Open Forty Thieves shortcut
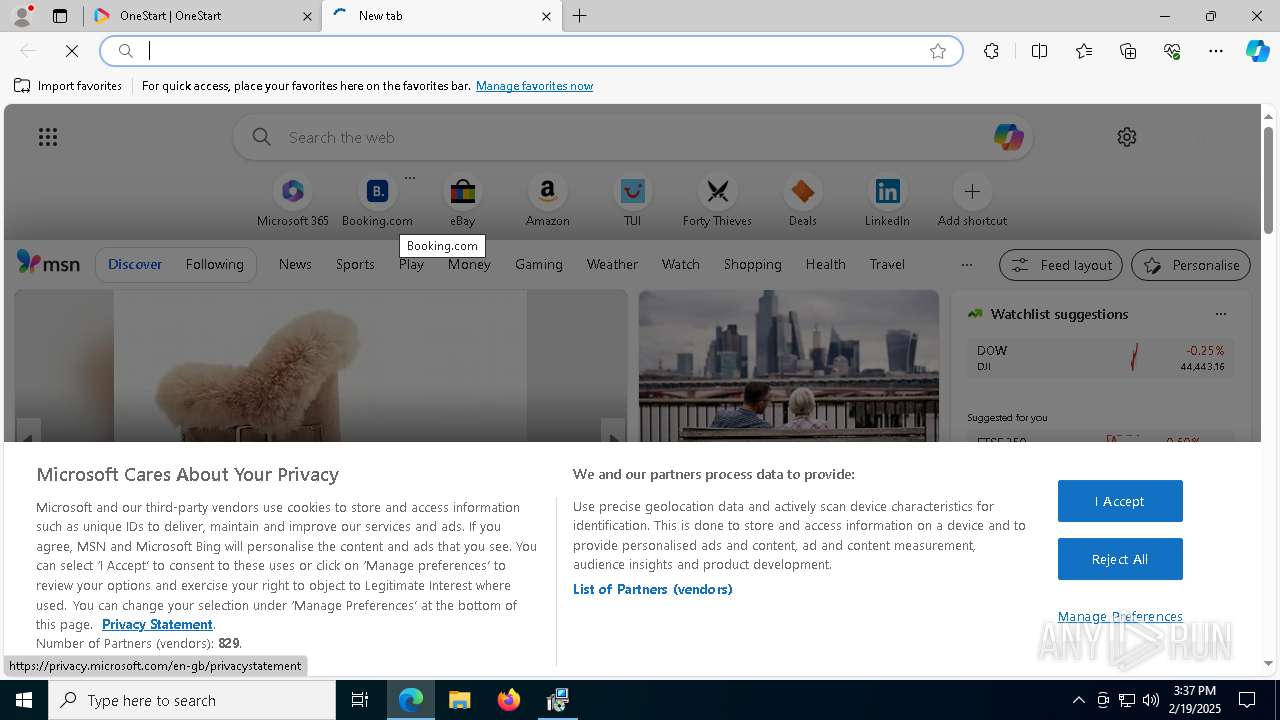This screenshot has height=720, width=1280. coord(717,201)
